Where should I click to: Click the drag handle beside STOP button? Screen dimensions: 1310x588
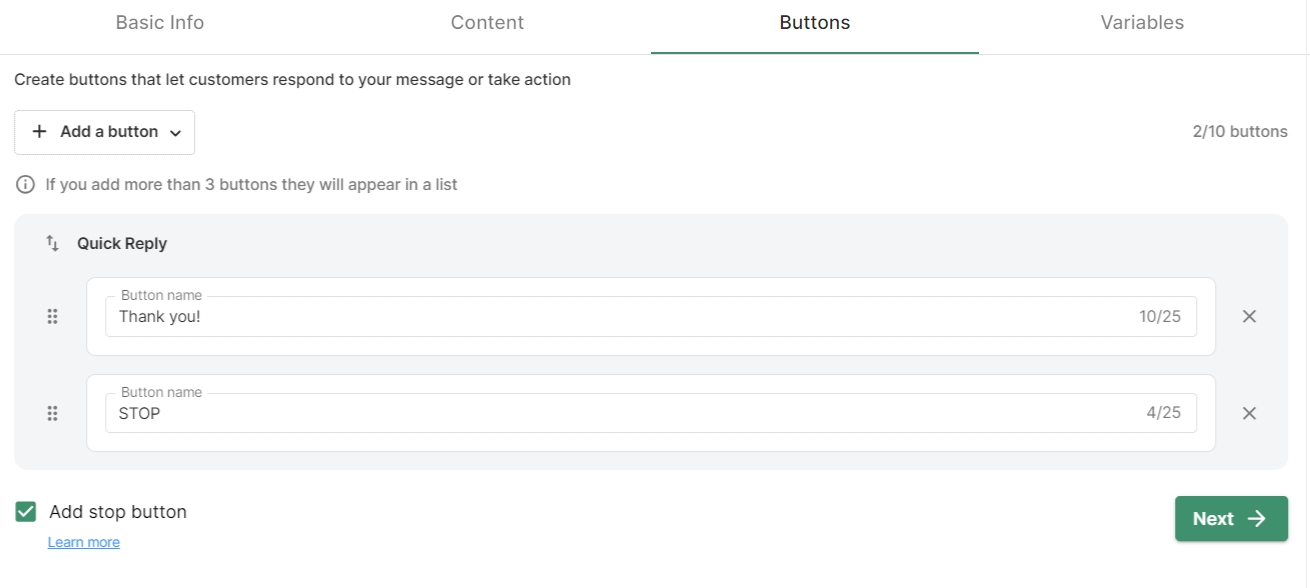53,413
